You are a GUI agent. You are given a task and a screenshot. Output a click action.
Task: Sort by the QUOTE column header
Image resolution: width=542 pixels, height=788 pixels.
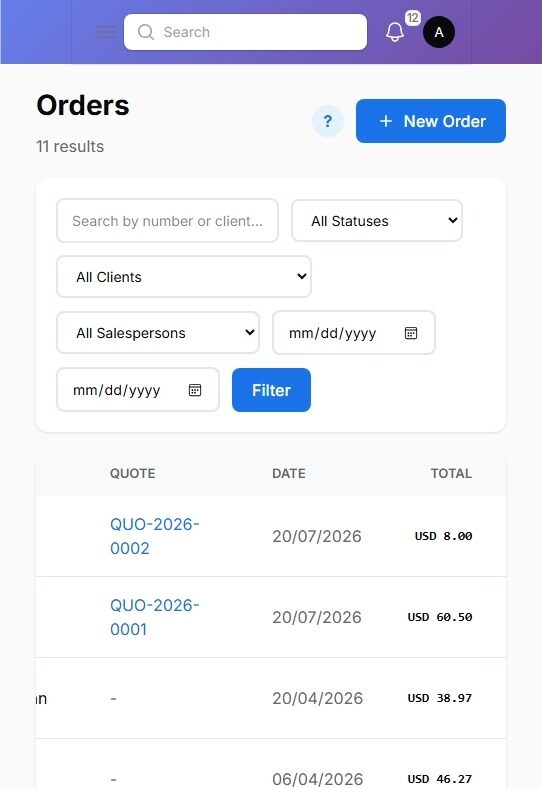coord(132,473)
